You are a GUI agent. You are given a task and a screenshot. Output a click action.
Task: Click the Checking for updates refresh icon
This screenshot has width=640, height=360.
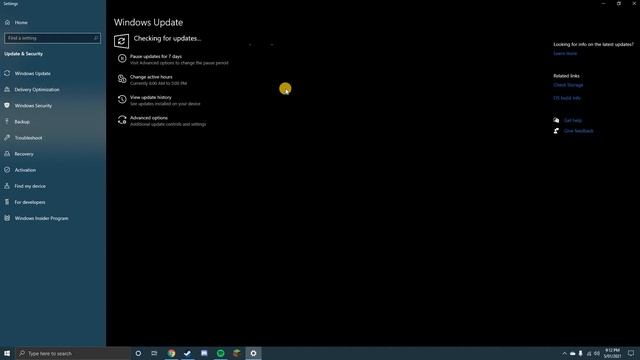pyautogui.click(x=121, y=41)
